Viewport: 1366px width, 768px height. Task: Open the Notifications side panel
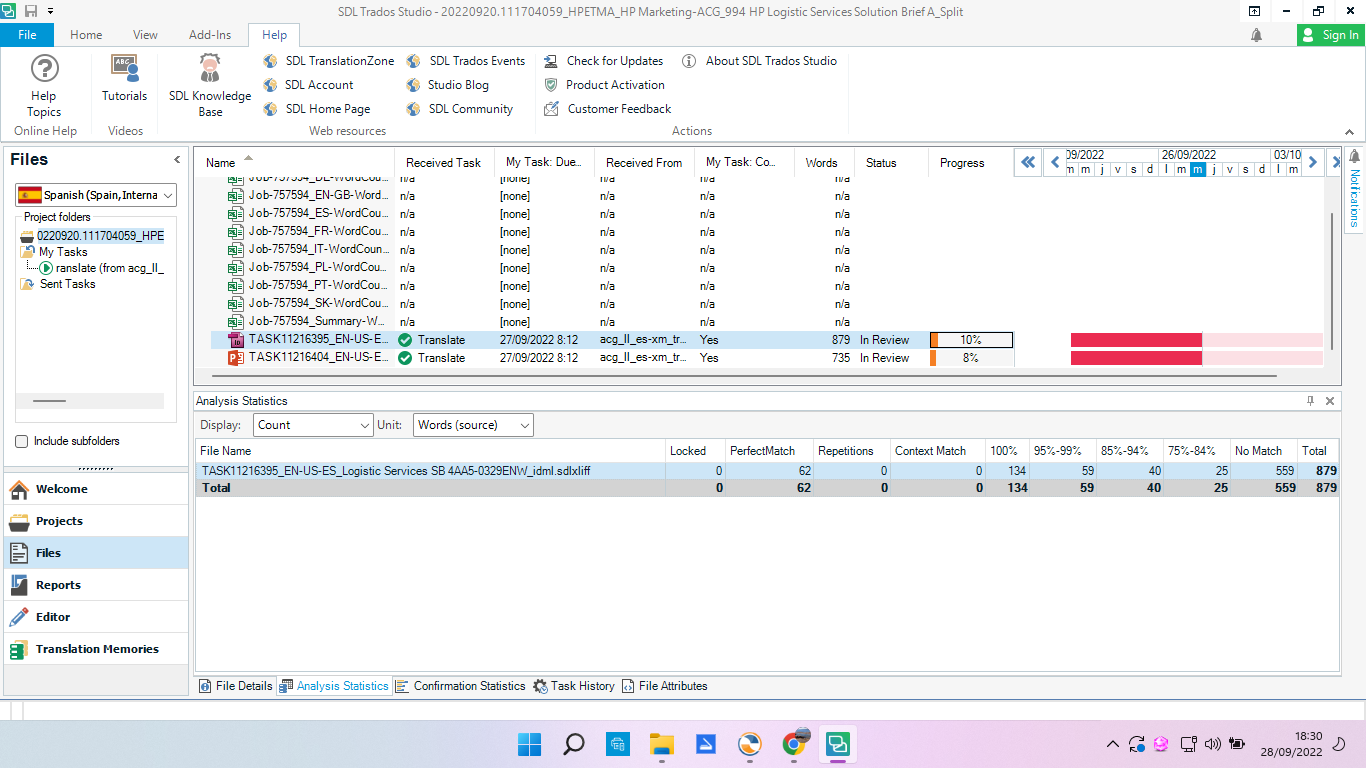[1355, 190]
